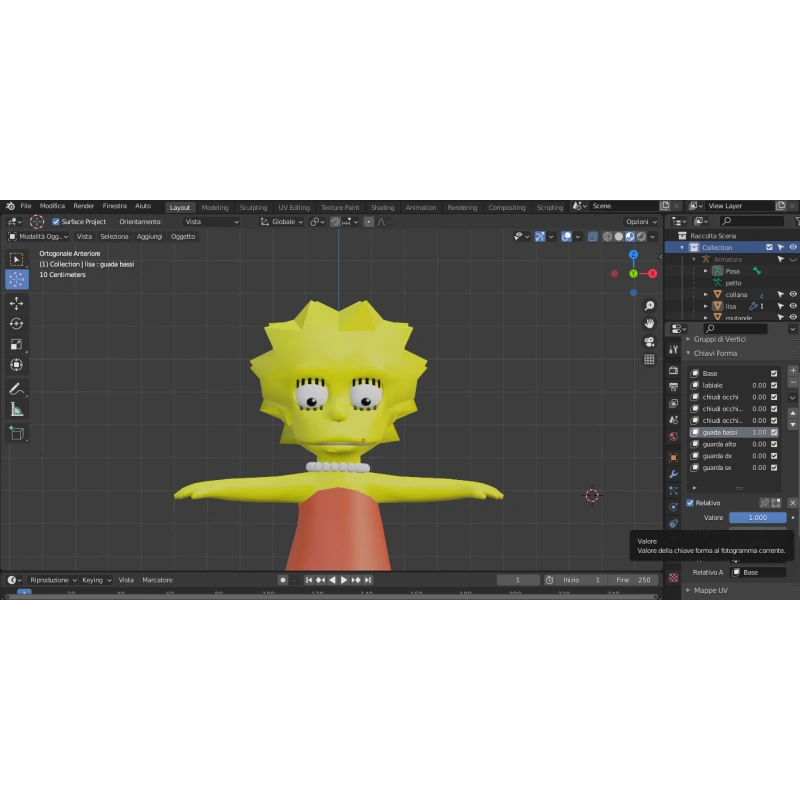This screenshot has height=800, width=800.
Task: Move shape key down arrow
Action: coord(793,424)
